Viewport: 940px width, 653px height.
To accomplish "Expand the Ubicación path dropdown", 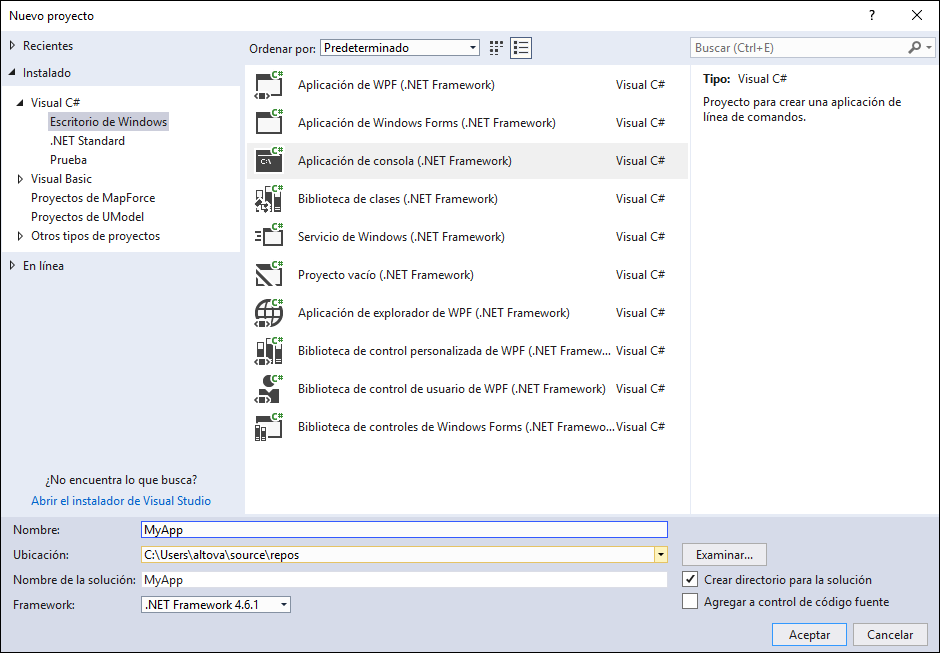I will tap(660, 555).
